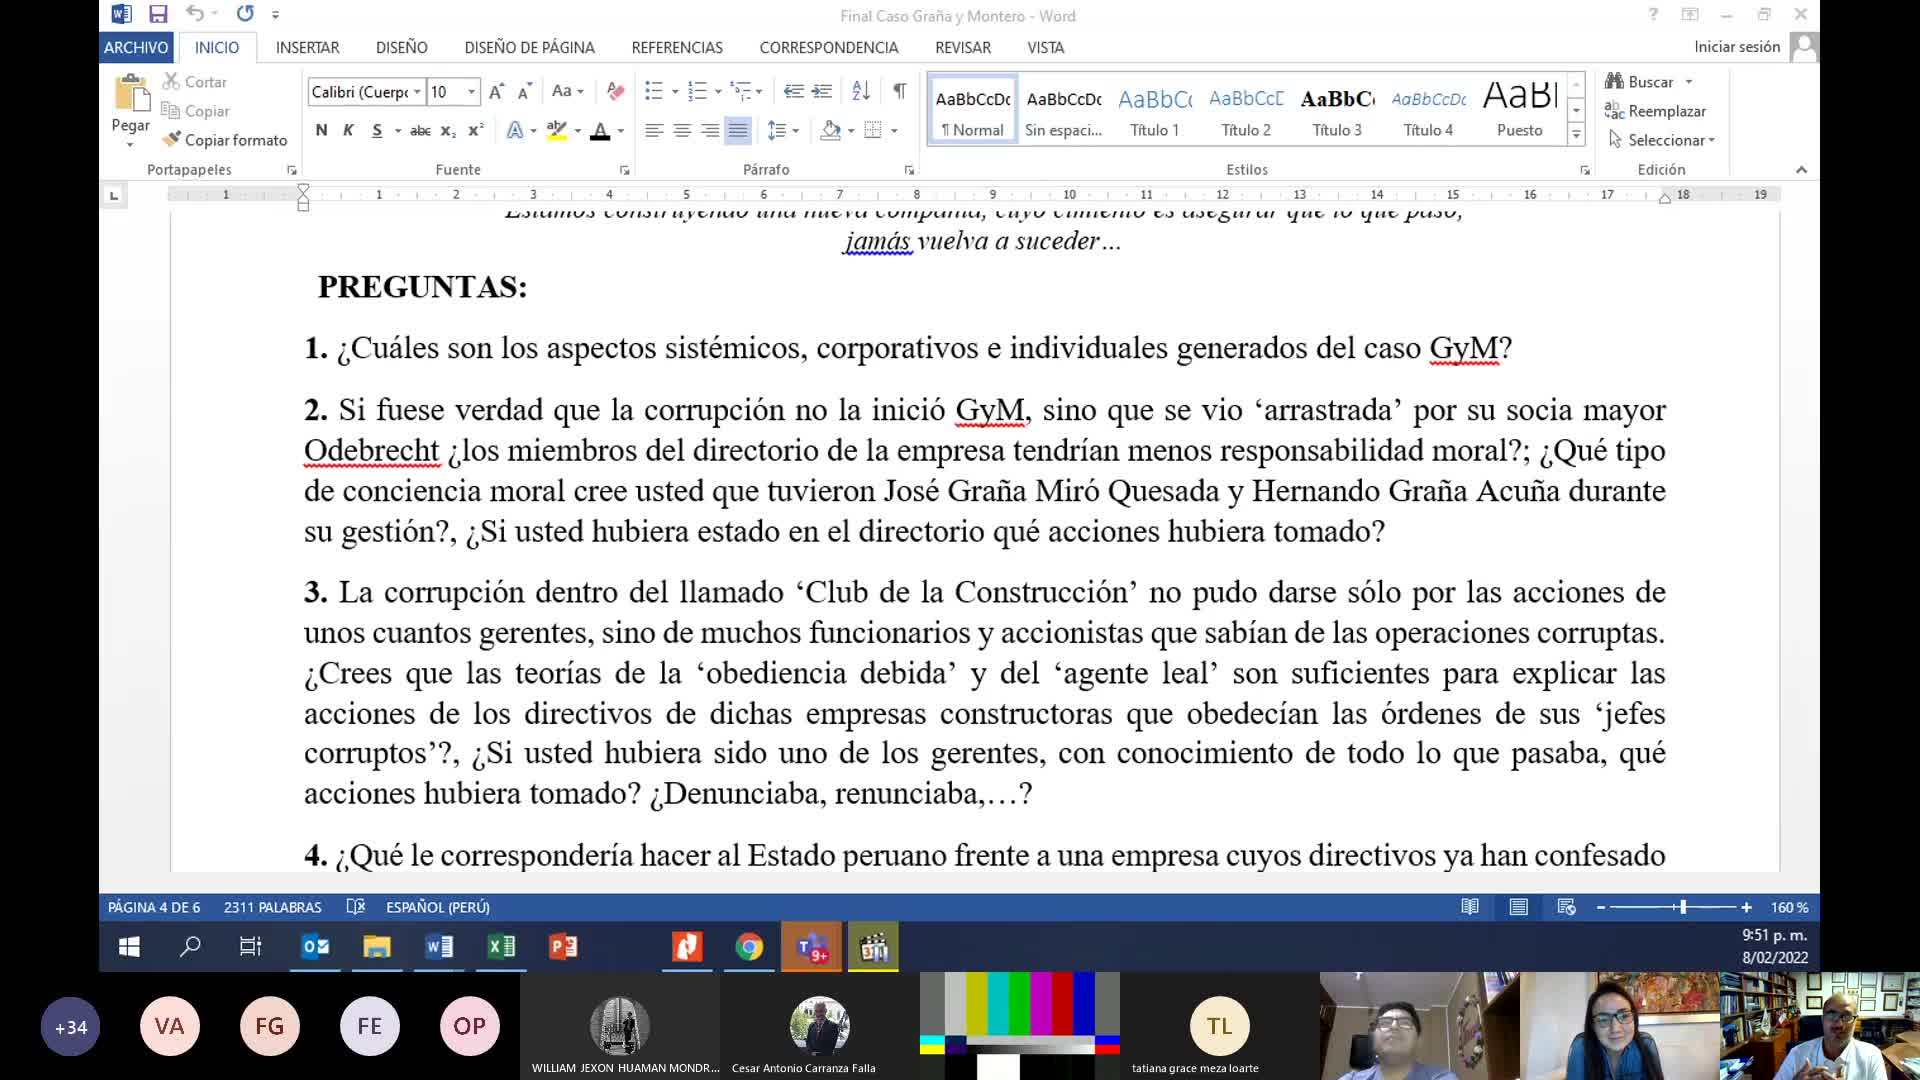Decrease font size with the shrink font icon
Viewport: 1920px width, 1080px height.
point(525,91)
